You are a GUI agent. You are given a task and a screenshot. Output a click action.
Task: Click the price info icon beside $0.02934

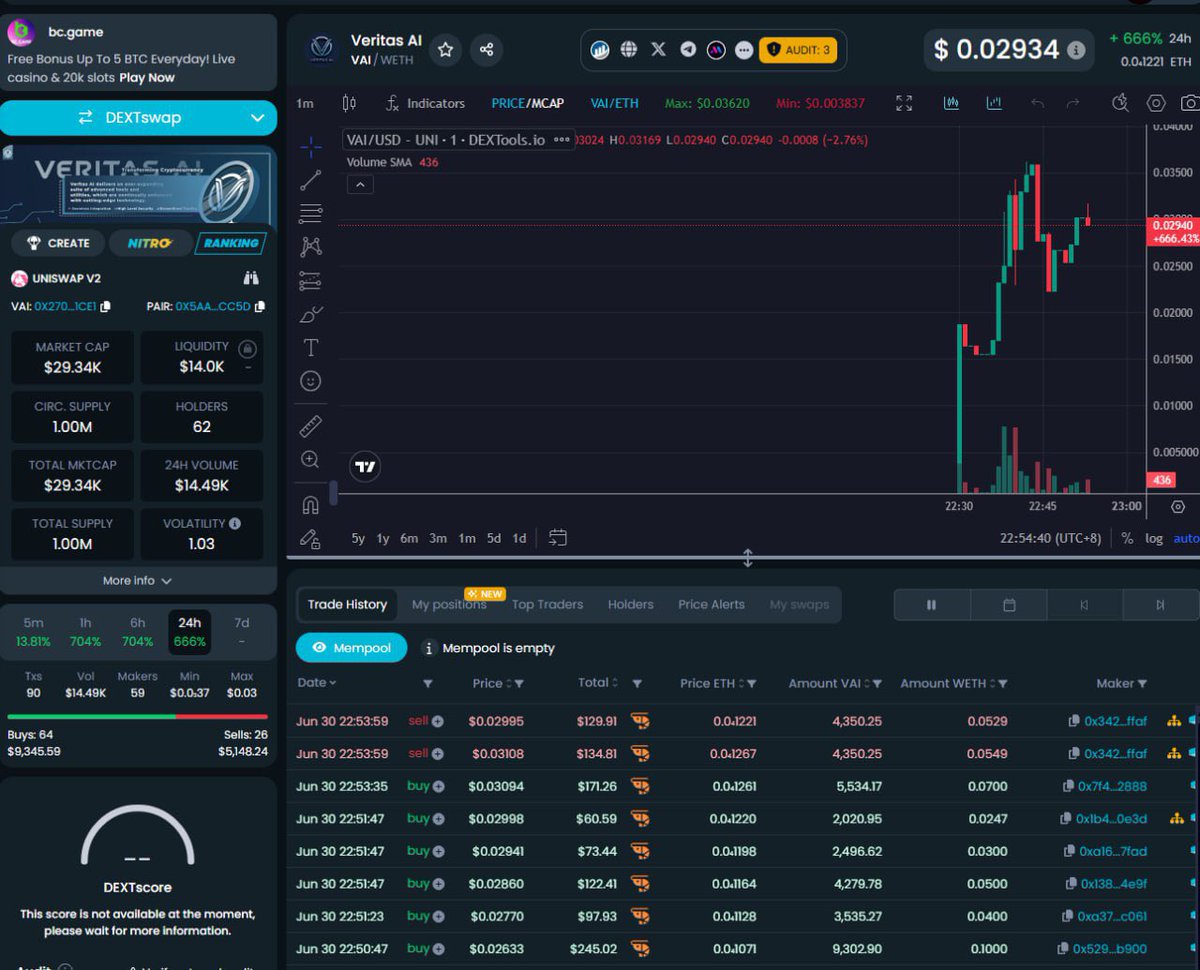coord(1076,49)
